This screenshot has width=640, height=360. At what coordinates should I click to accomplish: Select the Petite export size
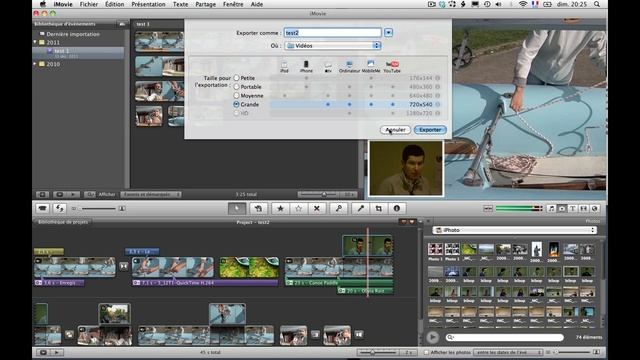[236, 78]
